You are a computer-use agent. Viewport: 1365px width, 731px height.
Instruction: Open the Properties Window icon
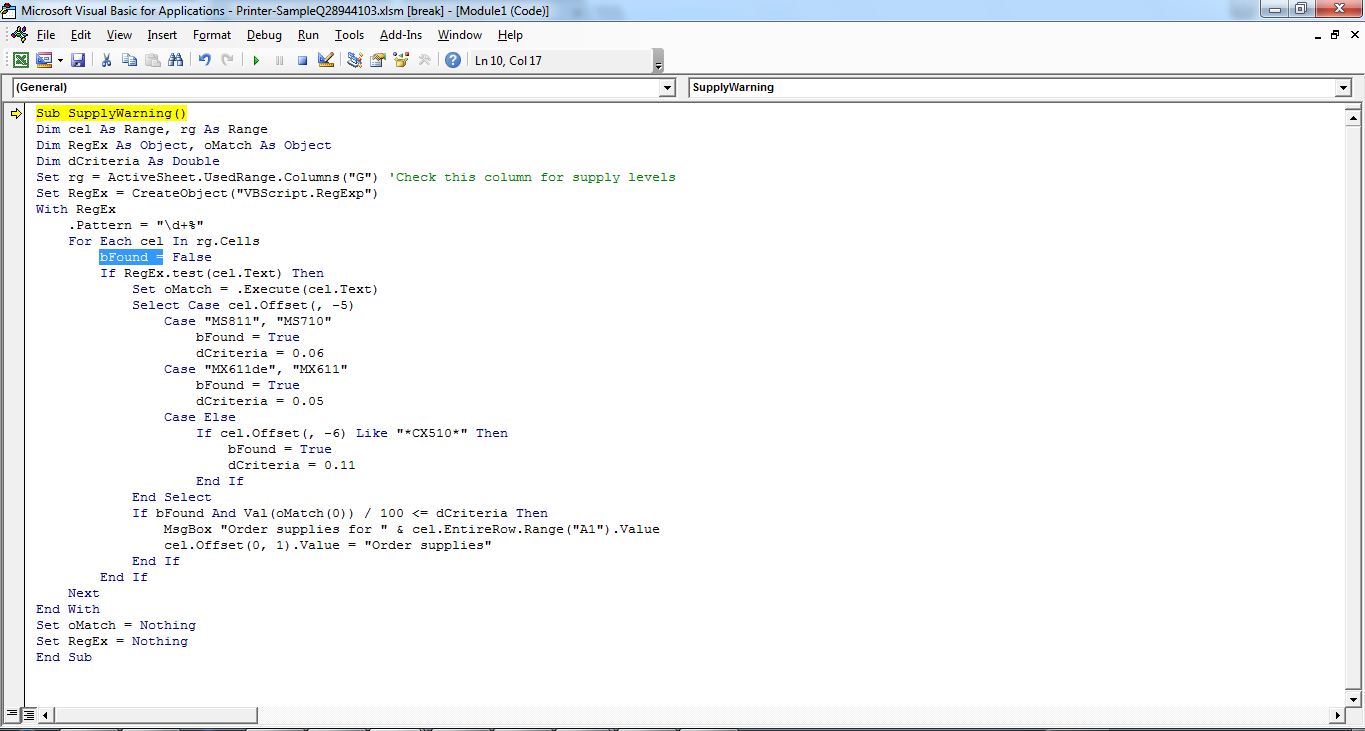pyautogui.click(x=378, y=60)
